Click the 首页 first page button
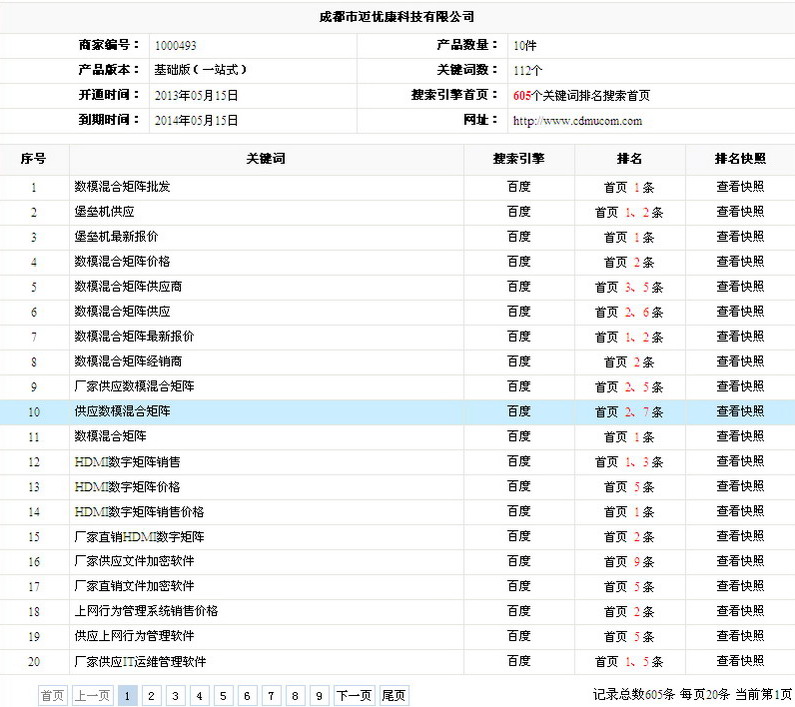795x707 pixels. (x=52, y=695)
